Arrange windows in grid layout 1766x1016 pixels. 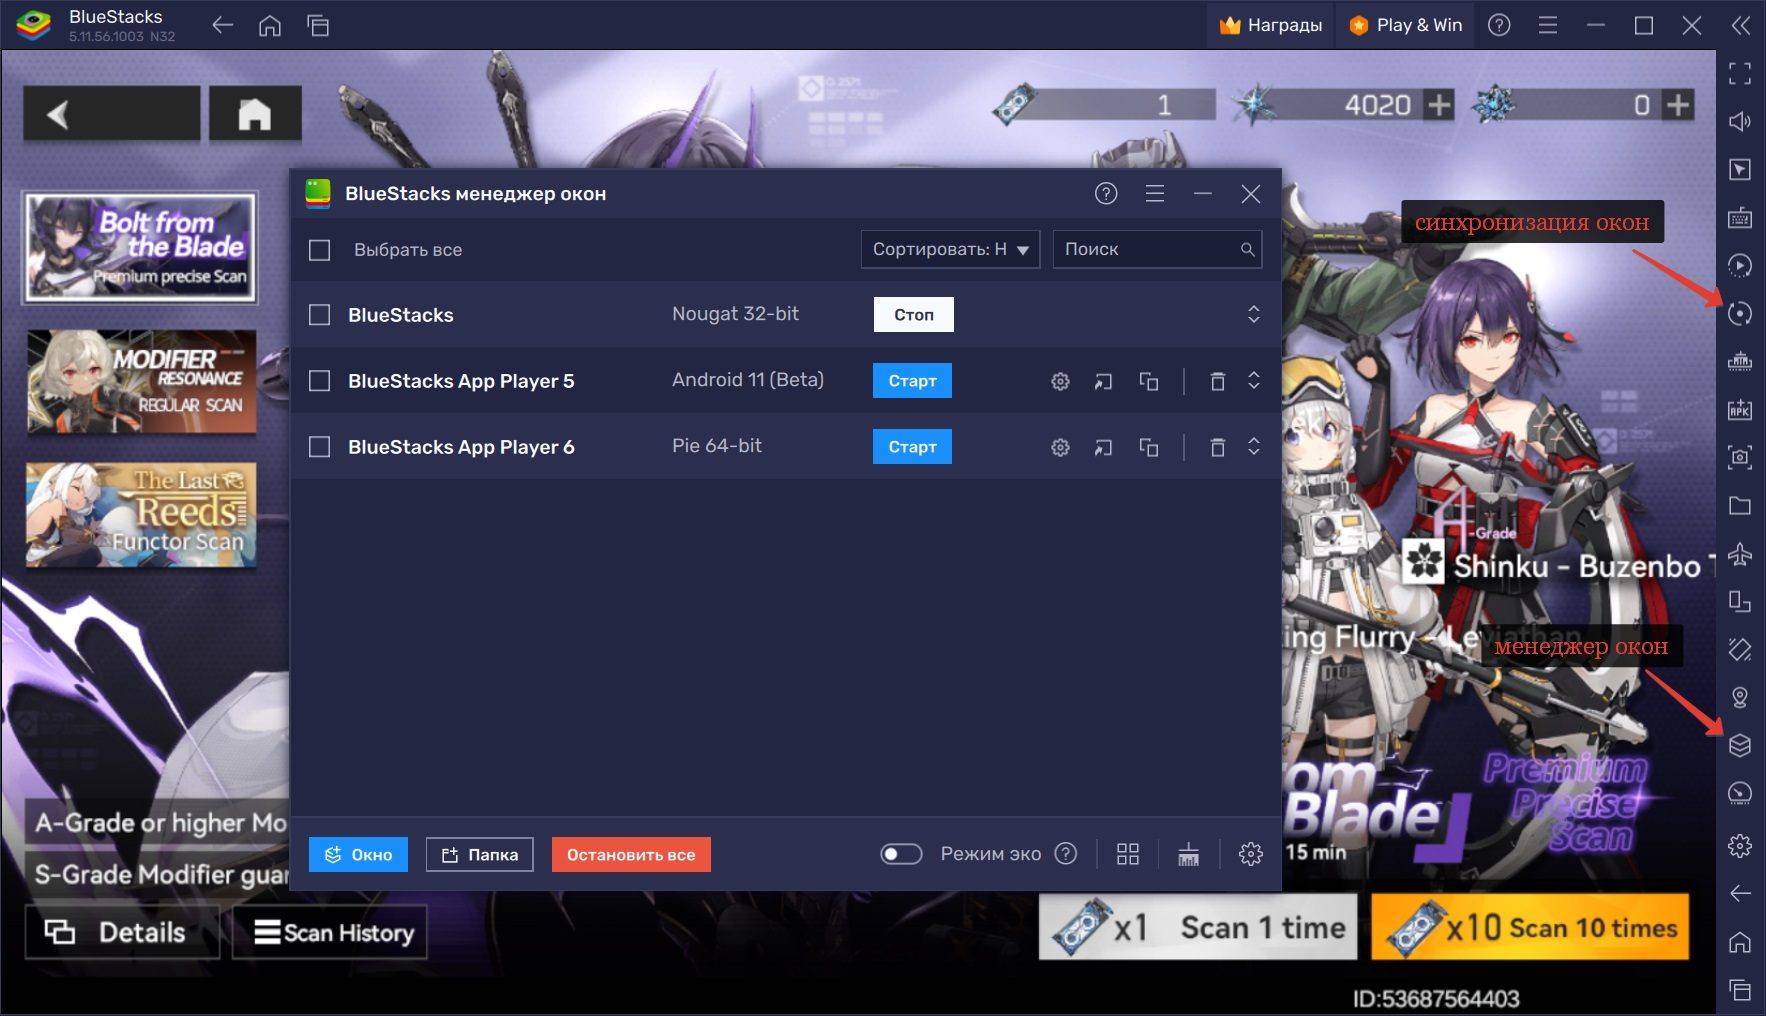click(x=1128, y=854)
